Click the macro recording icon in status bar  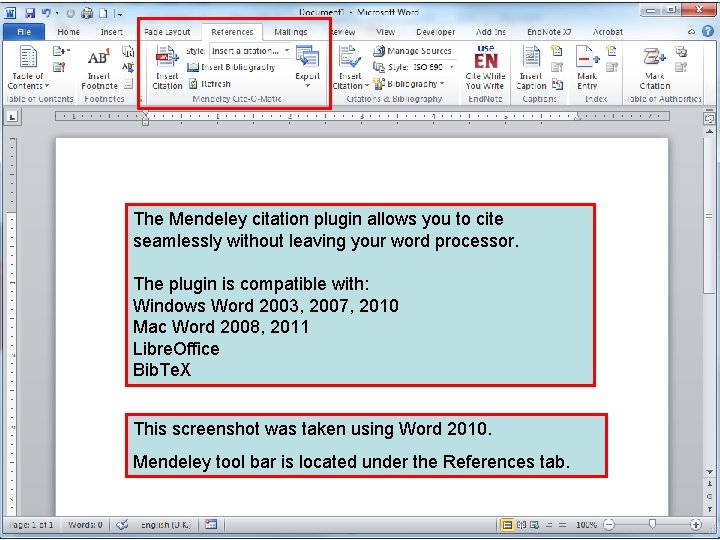[x=211, y=524]
